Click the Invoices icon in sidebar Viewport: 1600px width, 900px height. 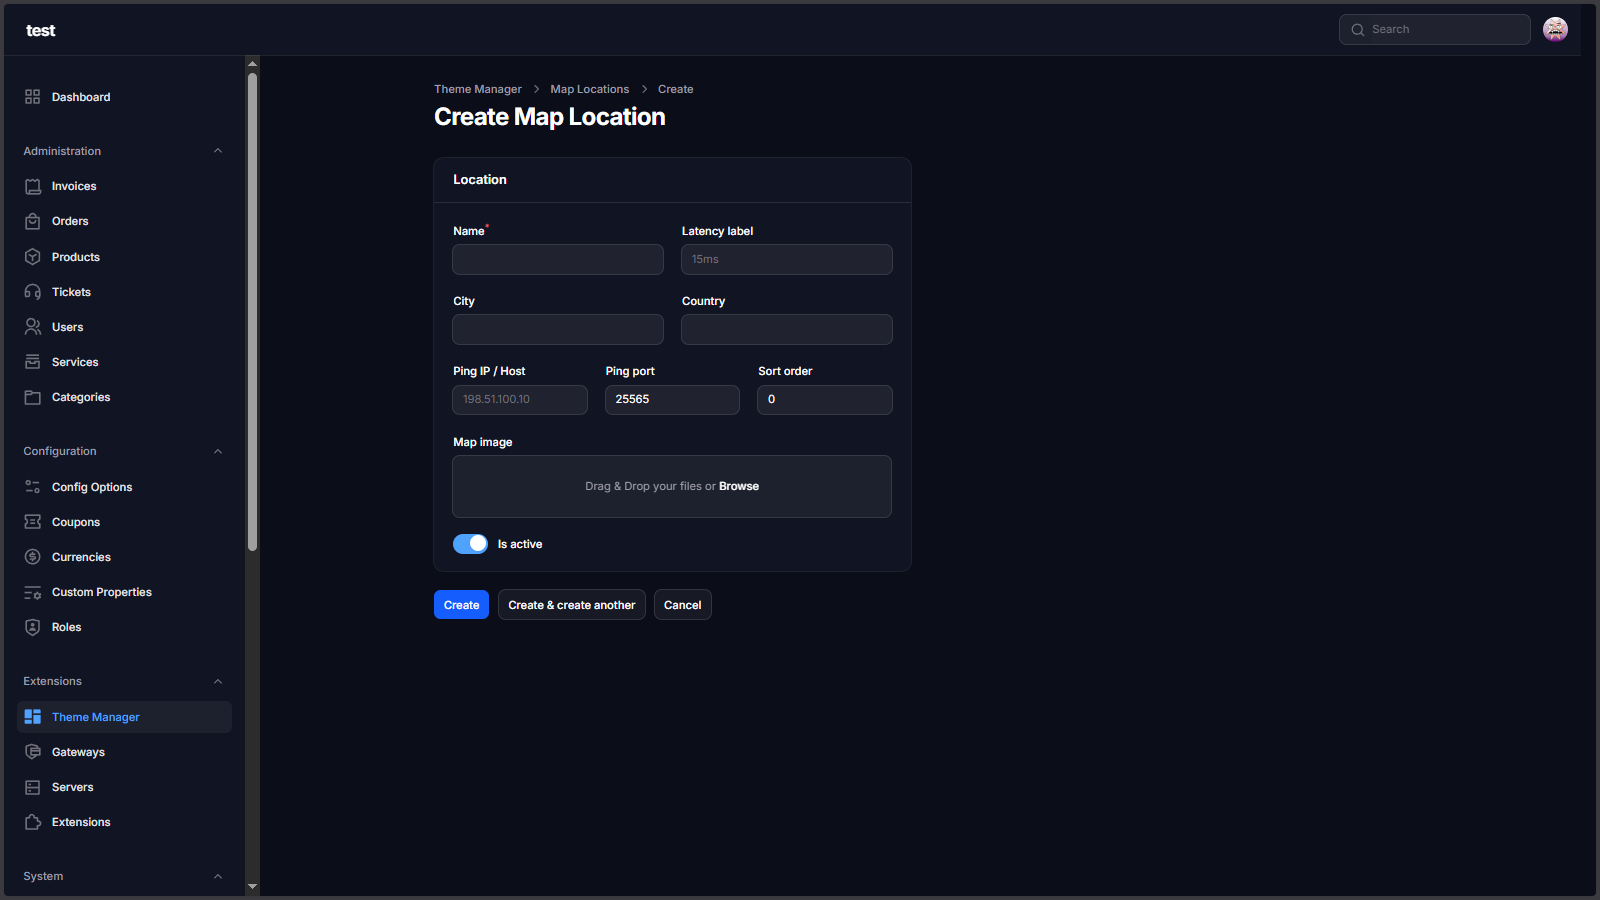pos(33,186)
